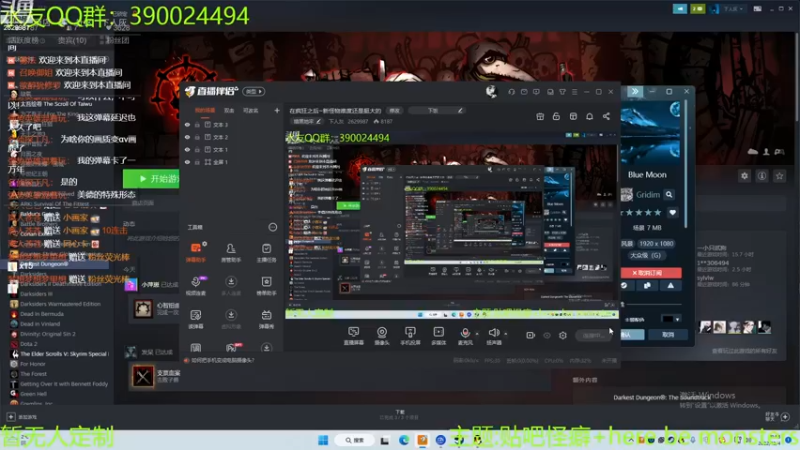Open the hamburger menu in streaming app title bar

[574, 92]
